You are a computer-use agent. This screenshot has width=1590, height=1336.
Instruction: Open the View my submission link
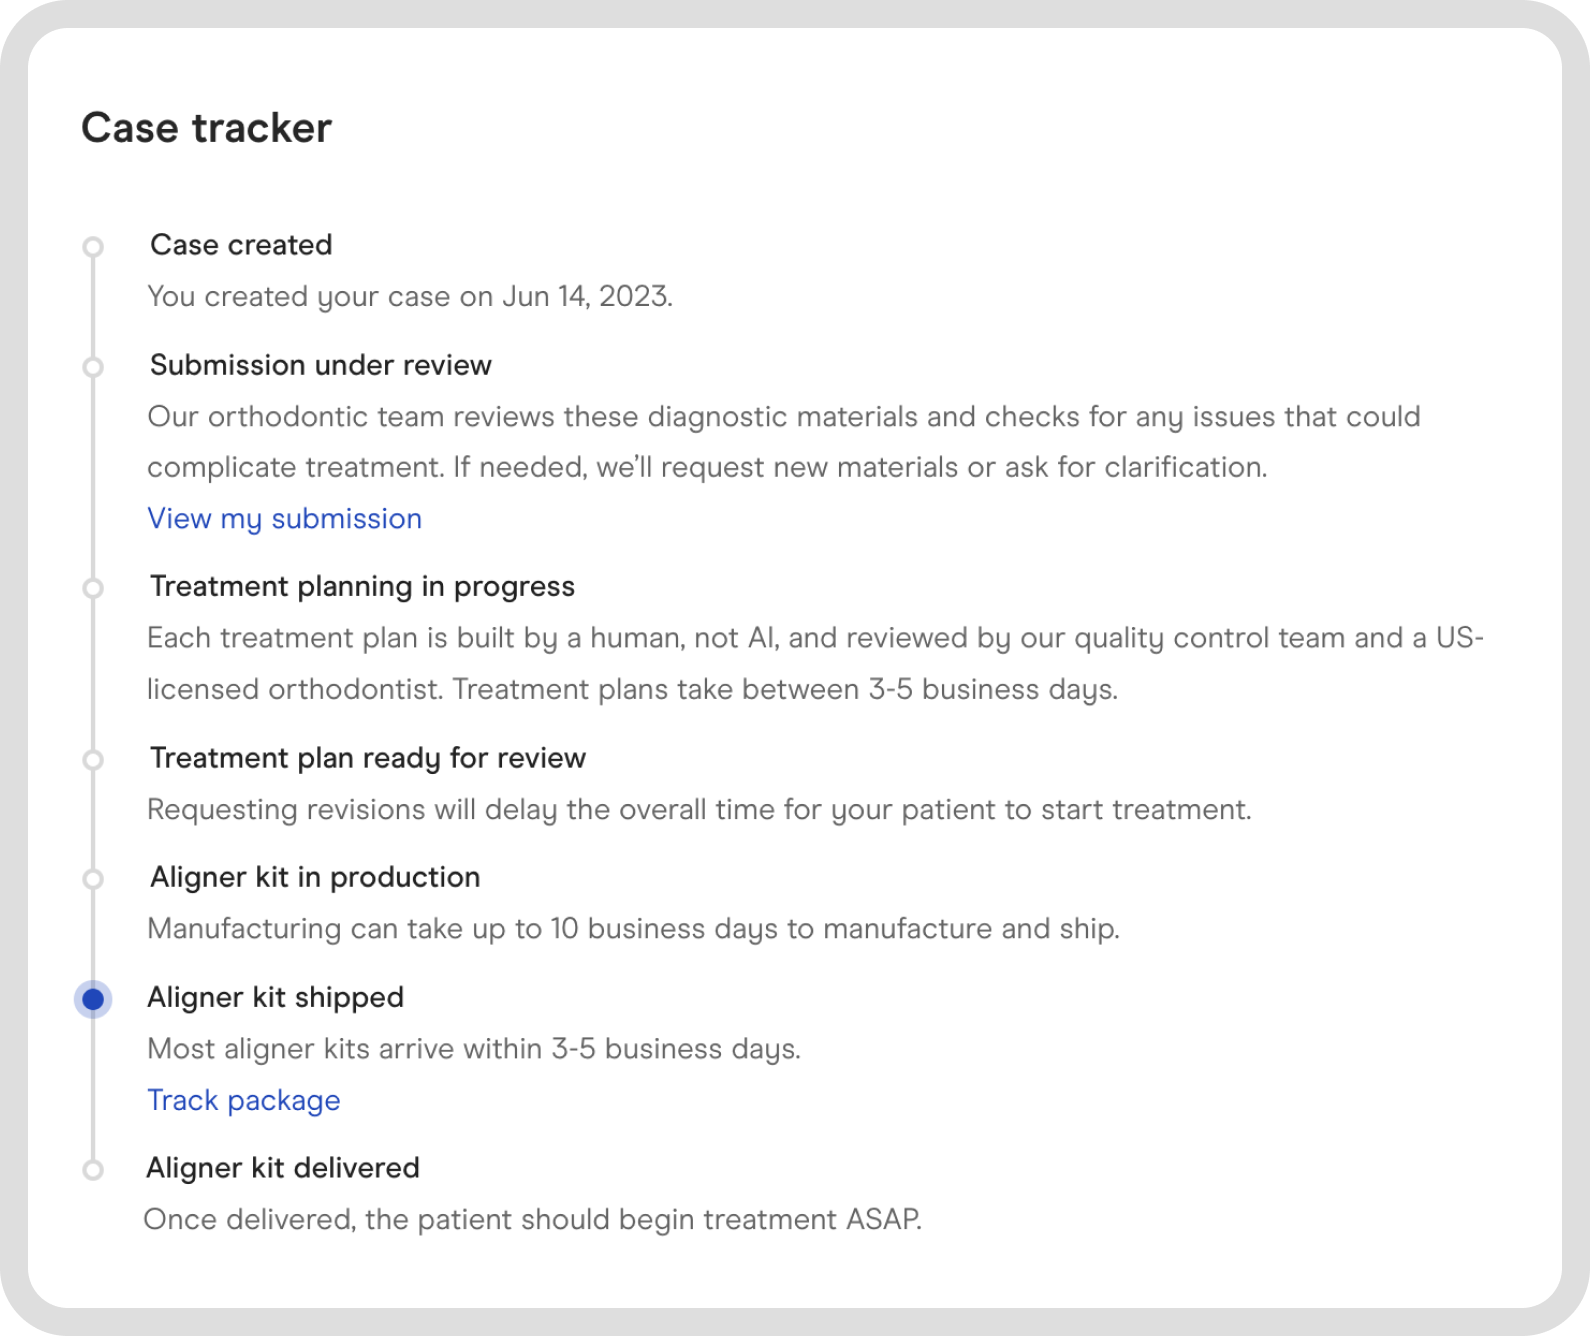point(285,518)
